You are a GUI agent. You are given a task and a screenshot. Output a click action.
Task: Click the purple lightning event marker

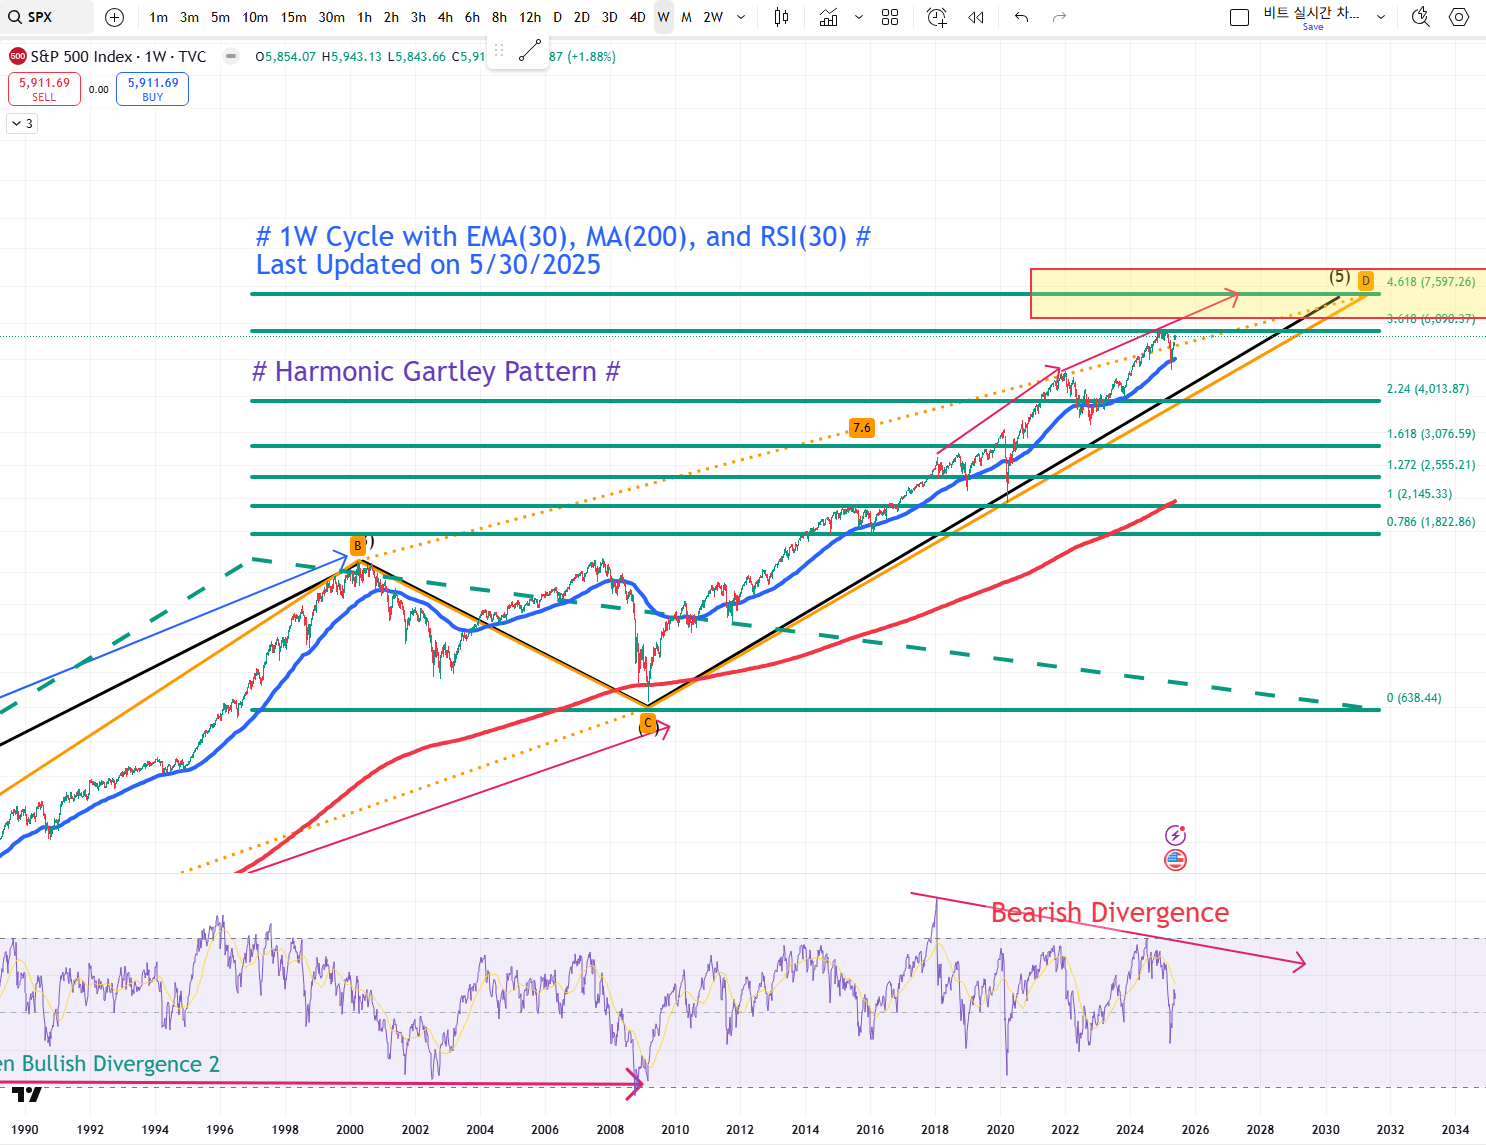[x=1175, y=835]
